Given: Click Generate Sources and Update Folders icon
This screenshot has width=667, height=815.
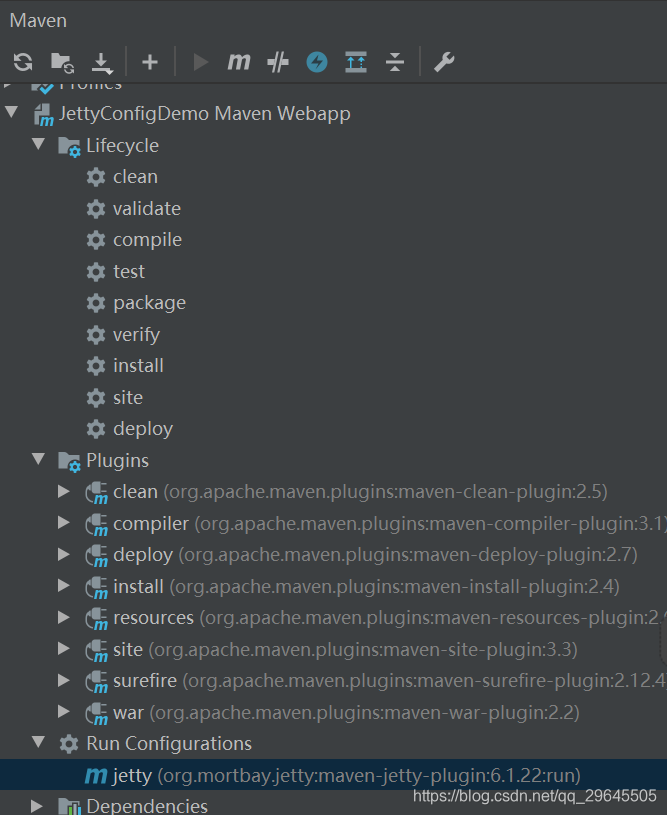Looking at the screenshot, I should point(62,62).
